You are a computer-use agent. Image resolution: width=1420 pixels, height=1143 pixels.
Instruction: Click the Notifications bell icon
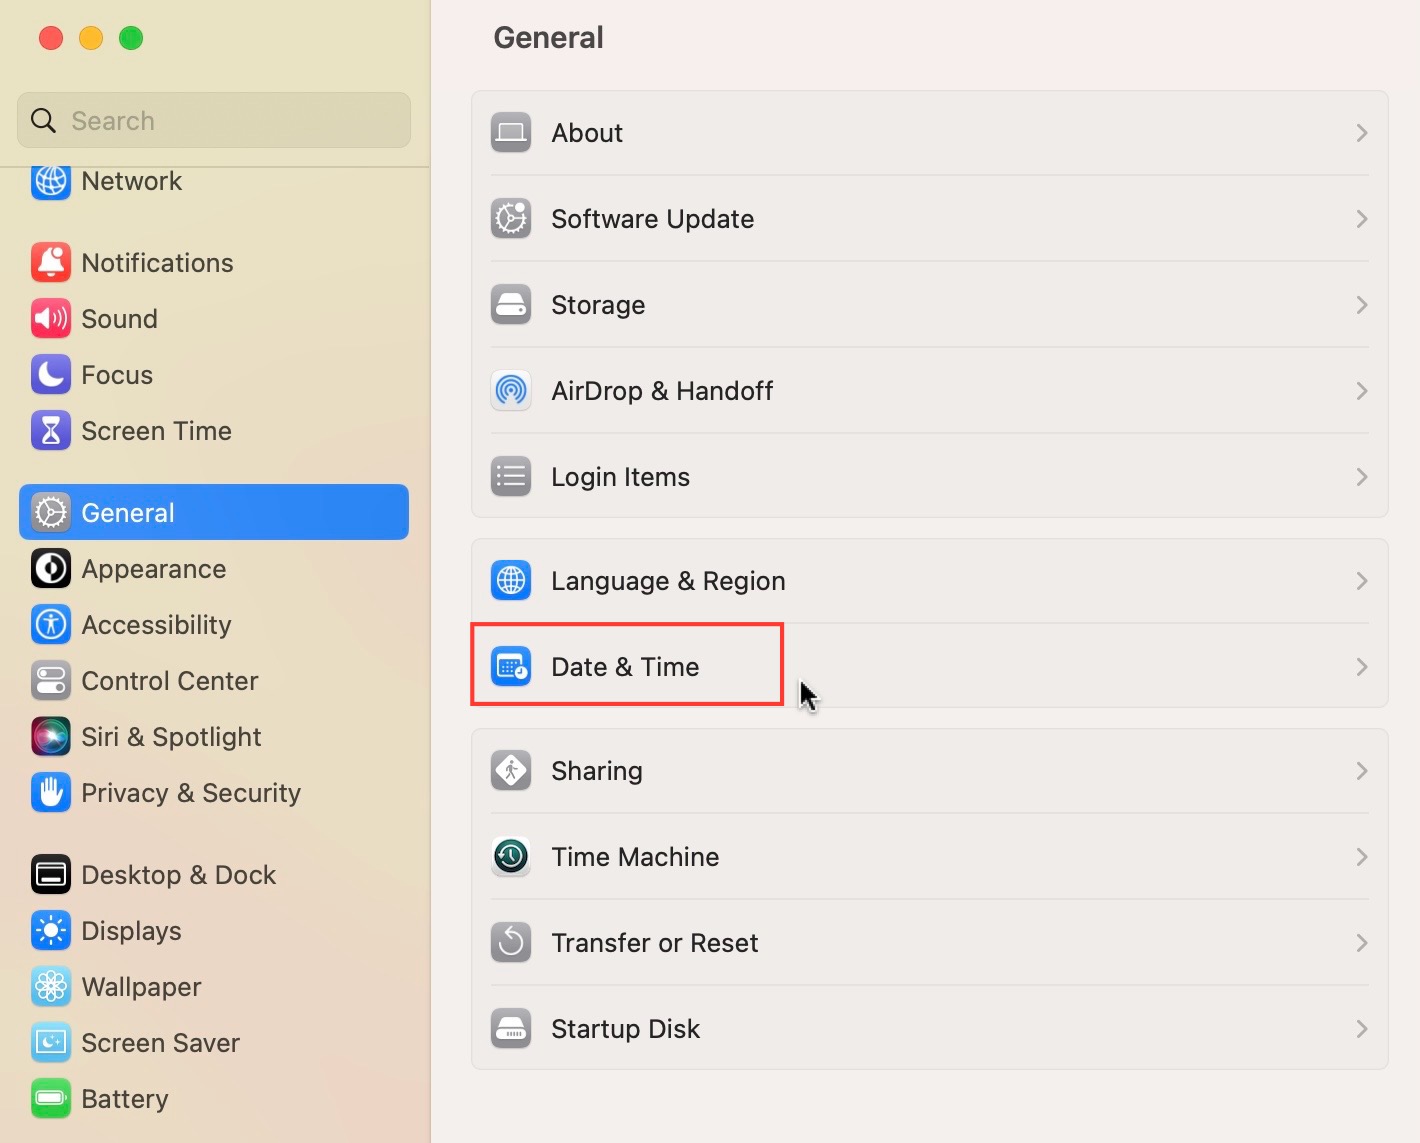pos(51,263)
